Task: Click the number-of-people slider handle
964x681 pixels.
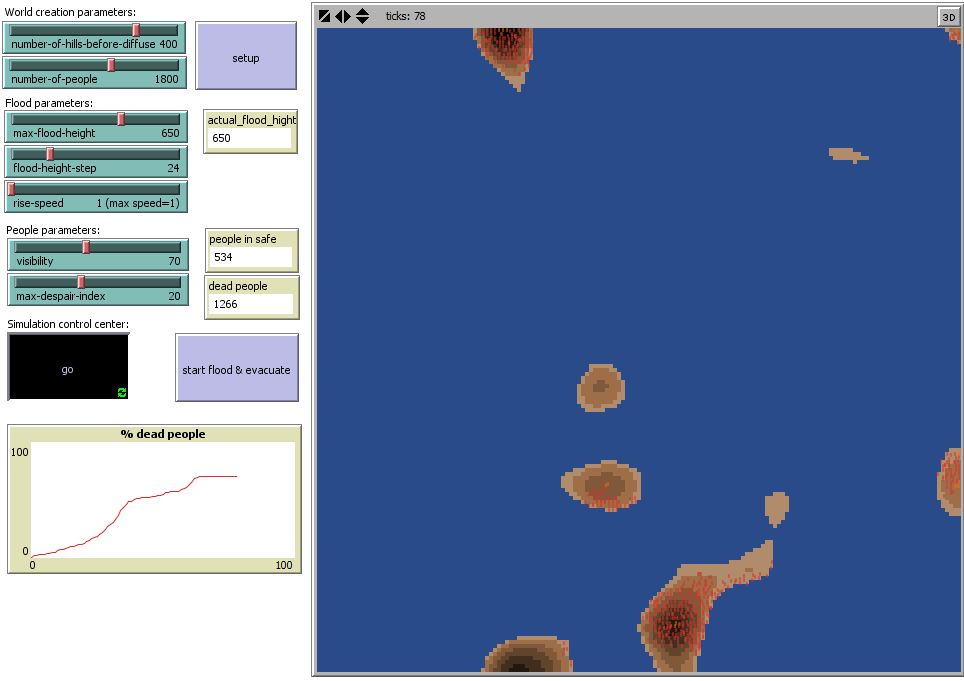Action: [111, 65]
